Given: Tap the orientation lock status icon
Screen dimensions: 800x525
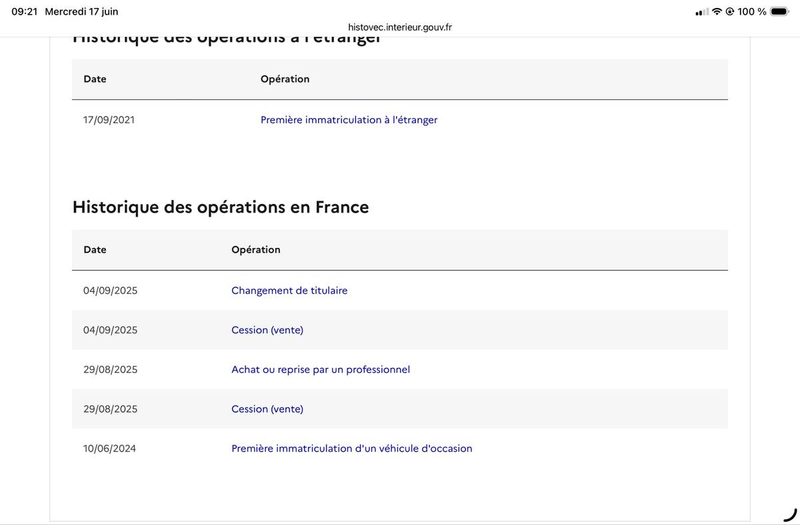Looking at the screenshot, I should pos(730,11).
